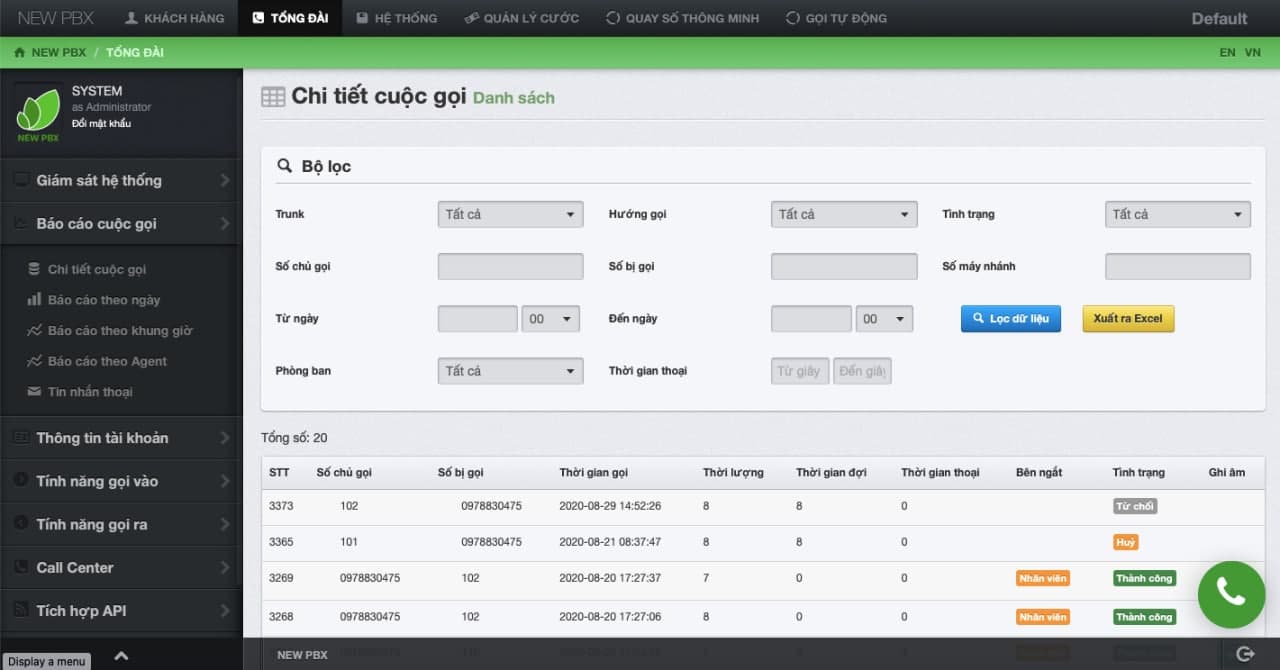The image size is (1280, 670).
Task: Open the Tình trạng filter dropdown
Action: (x=1178, y=214)
